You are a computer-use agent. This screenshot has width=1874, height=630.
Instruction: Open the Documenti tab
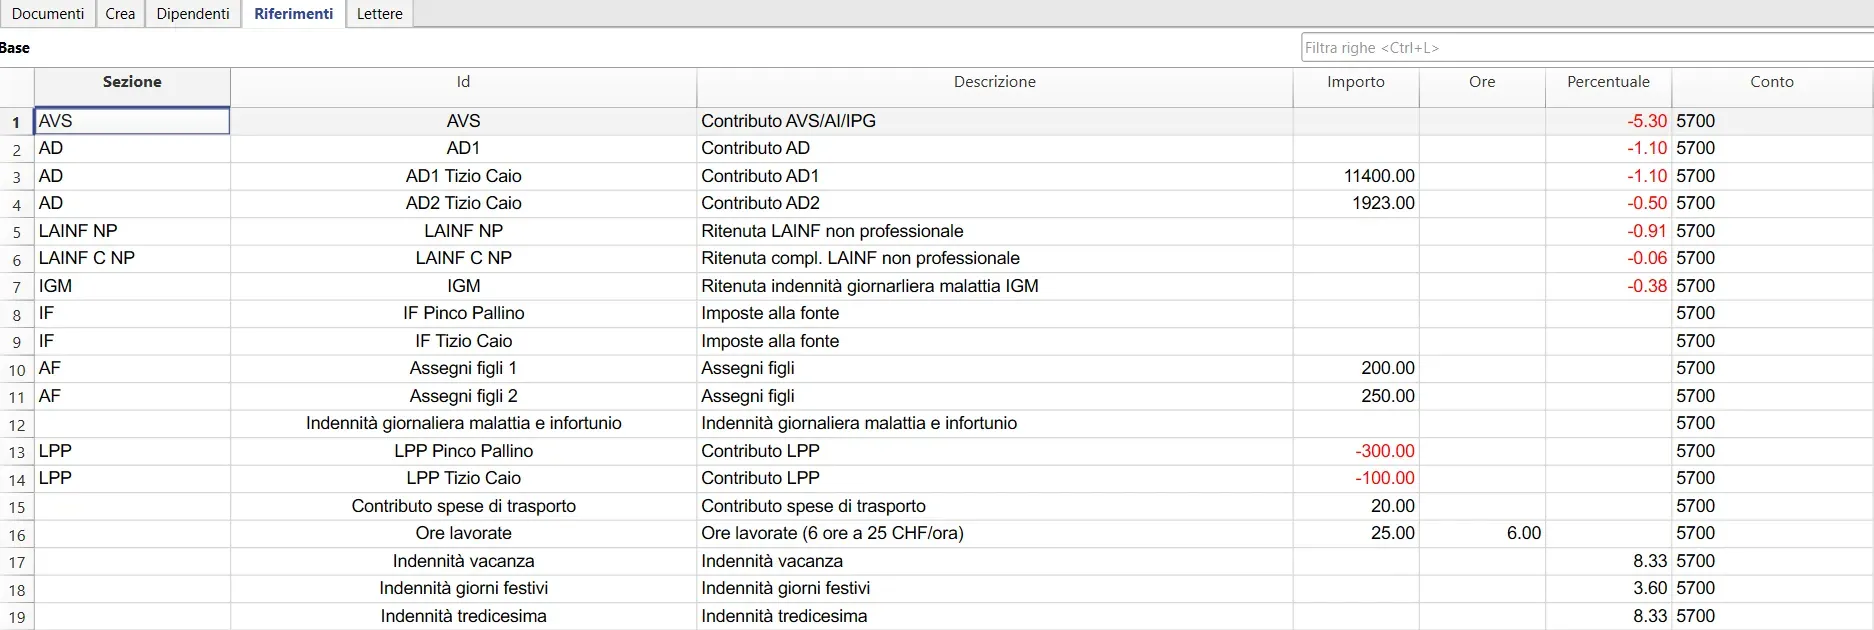[48, 14]
